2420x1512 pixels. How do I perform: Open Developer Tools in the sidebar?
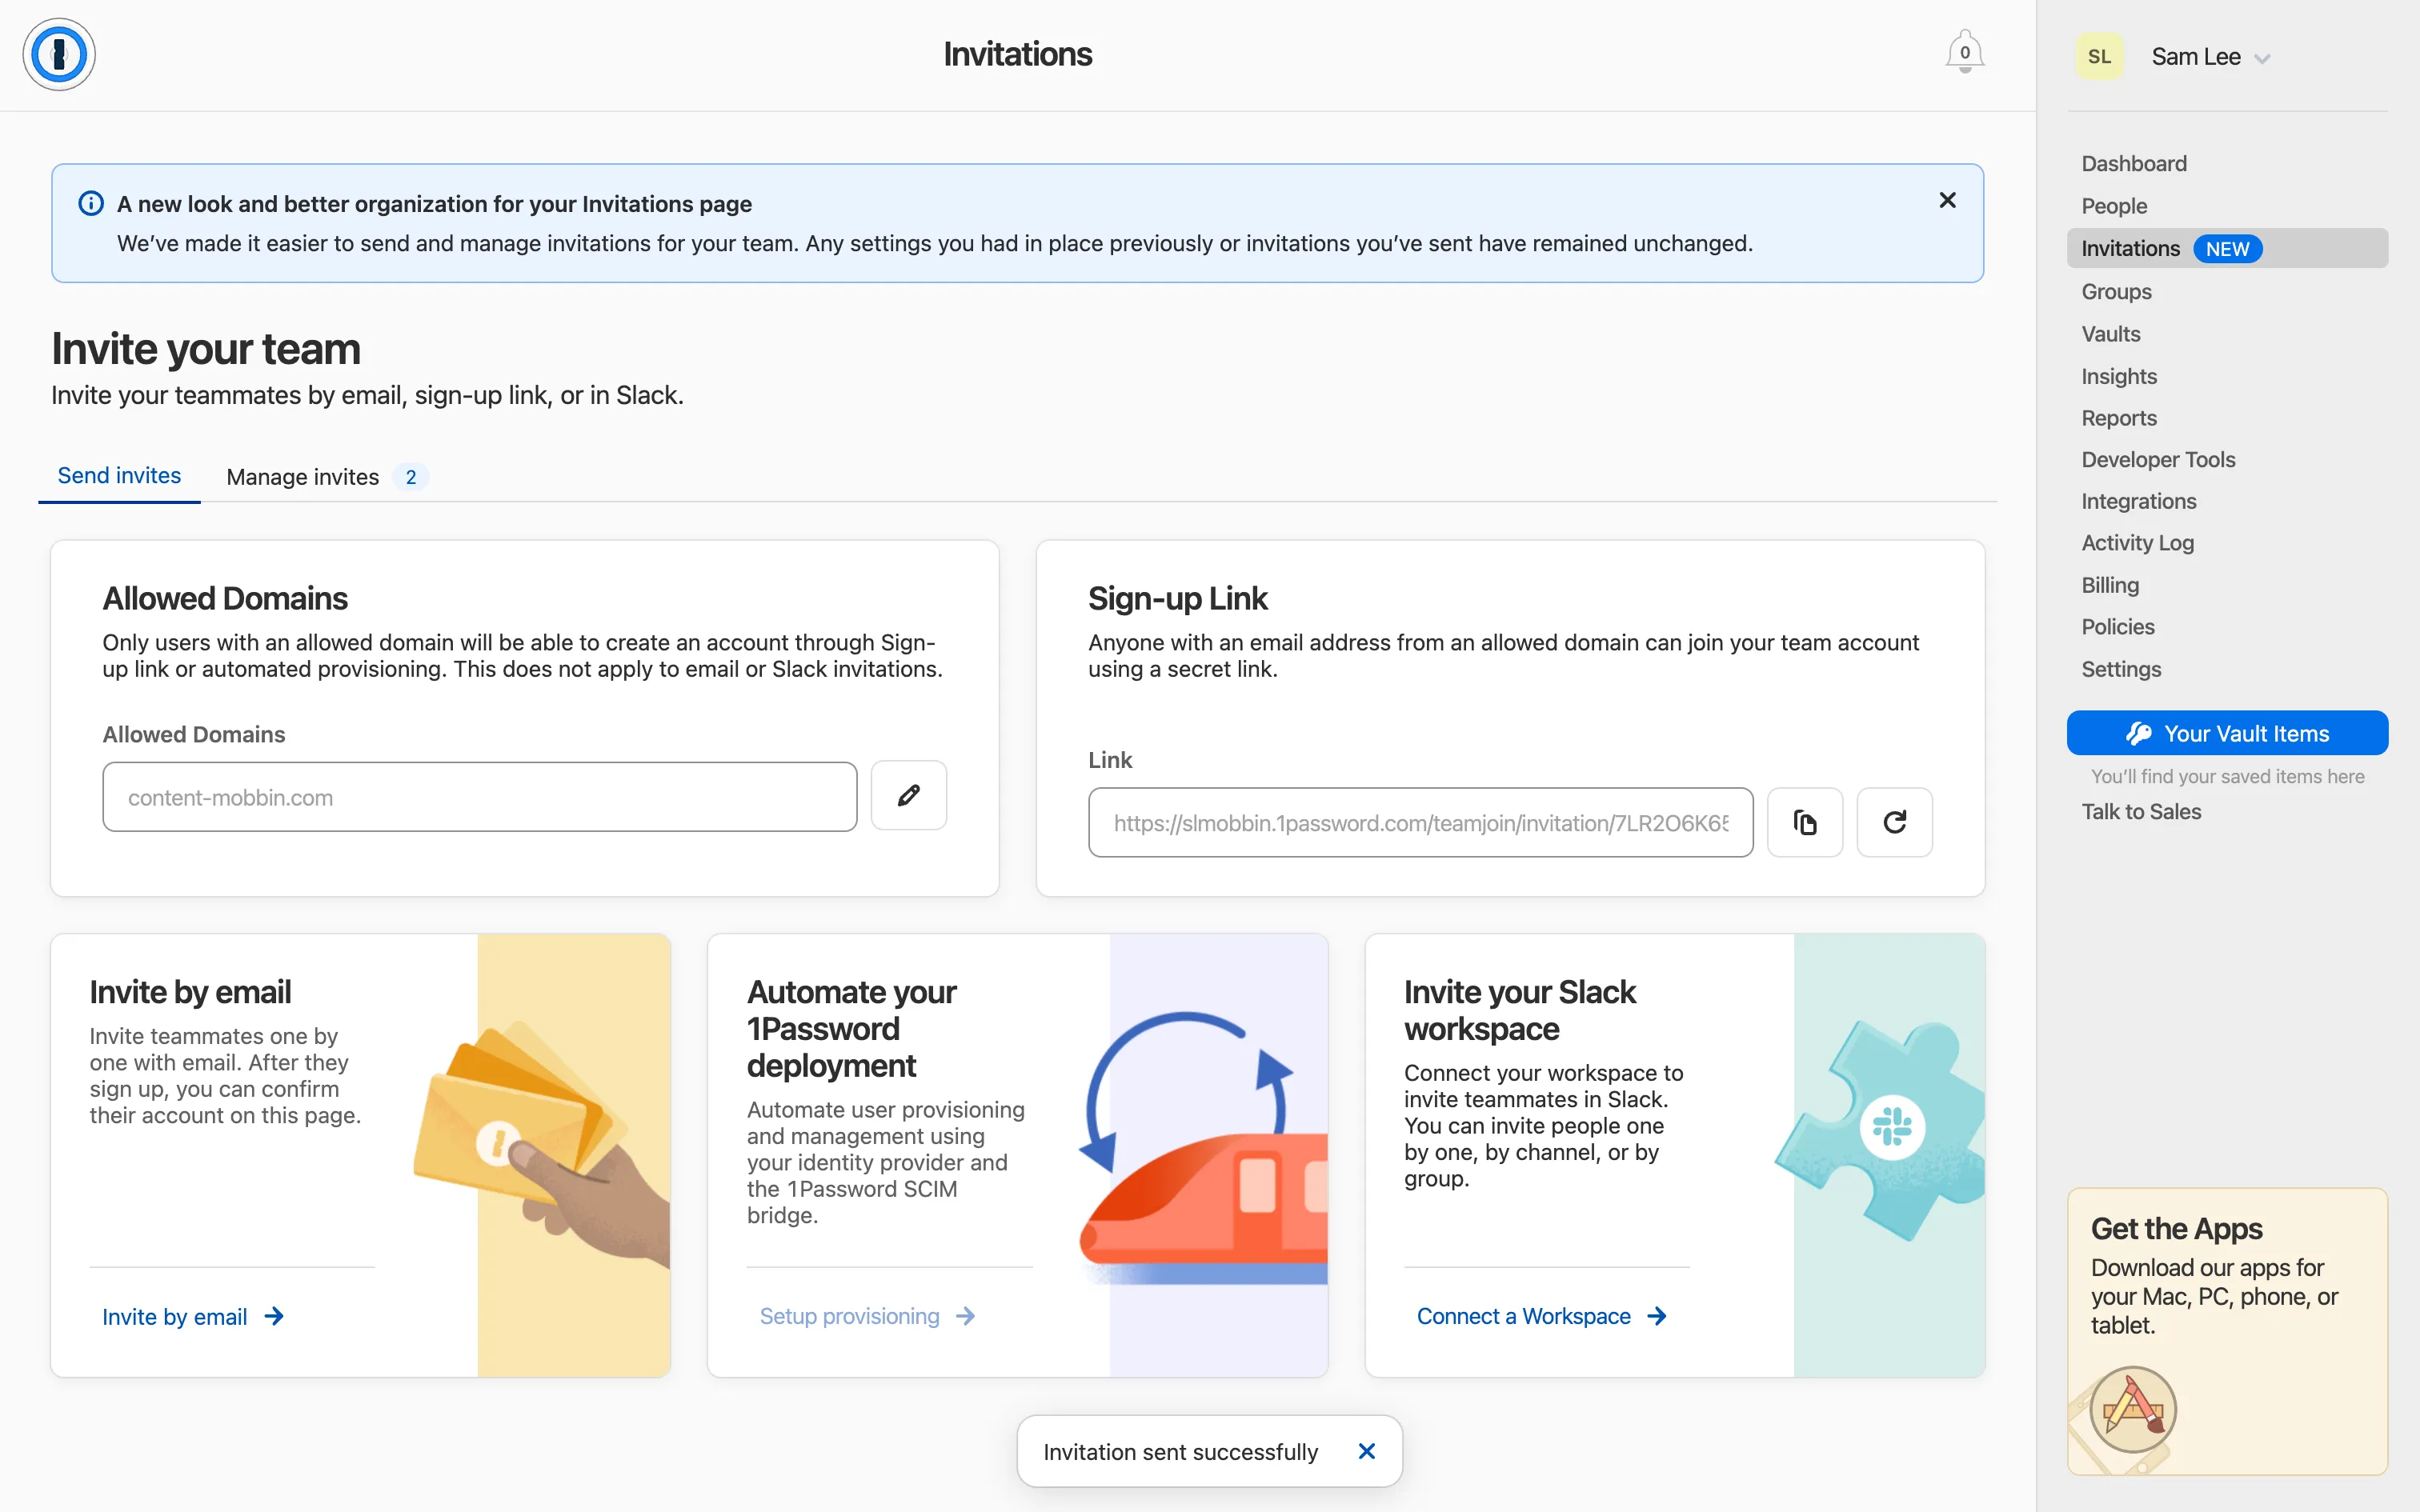[2158, 460]
